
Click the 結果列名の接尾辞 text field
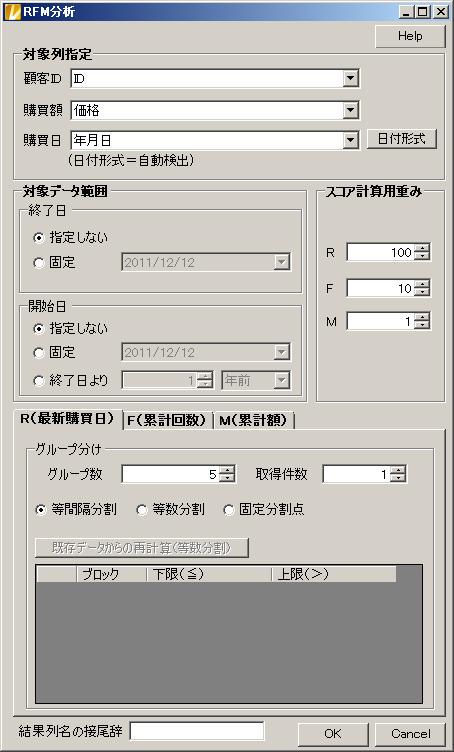(x=197, y=731)
